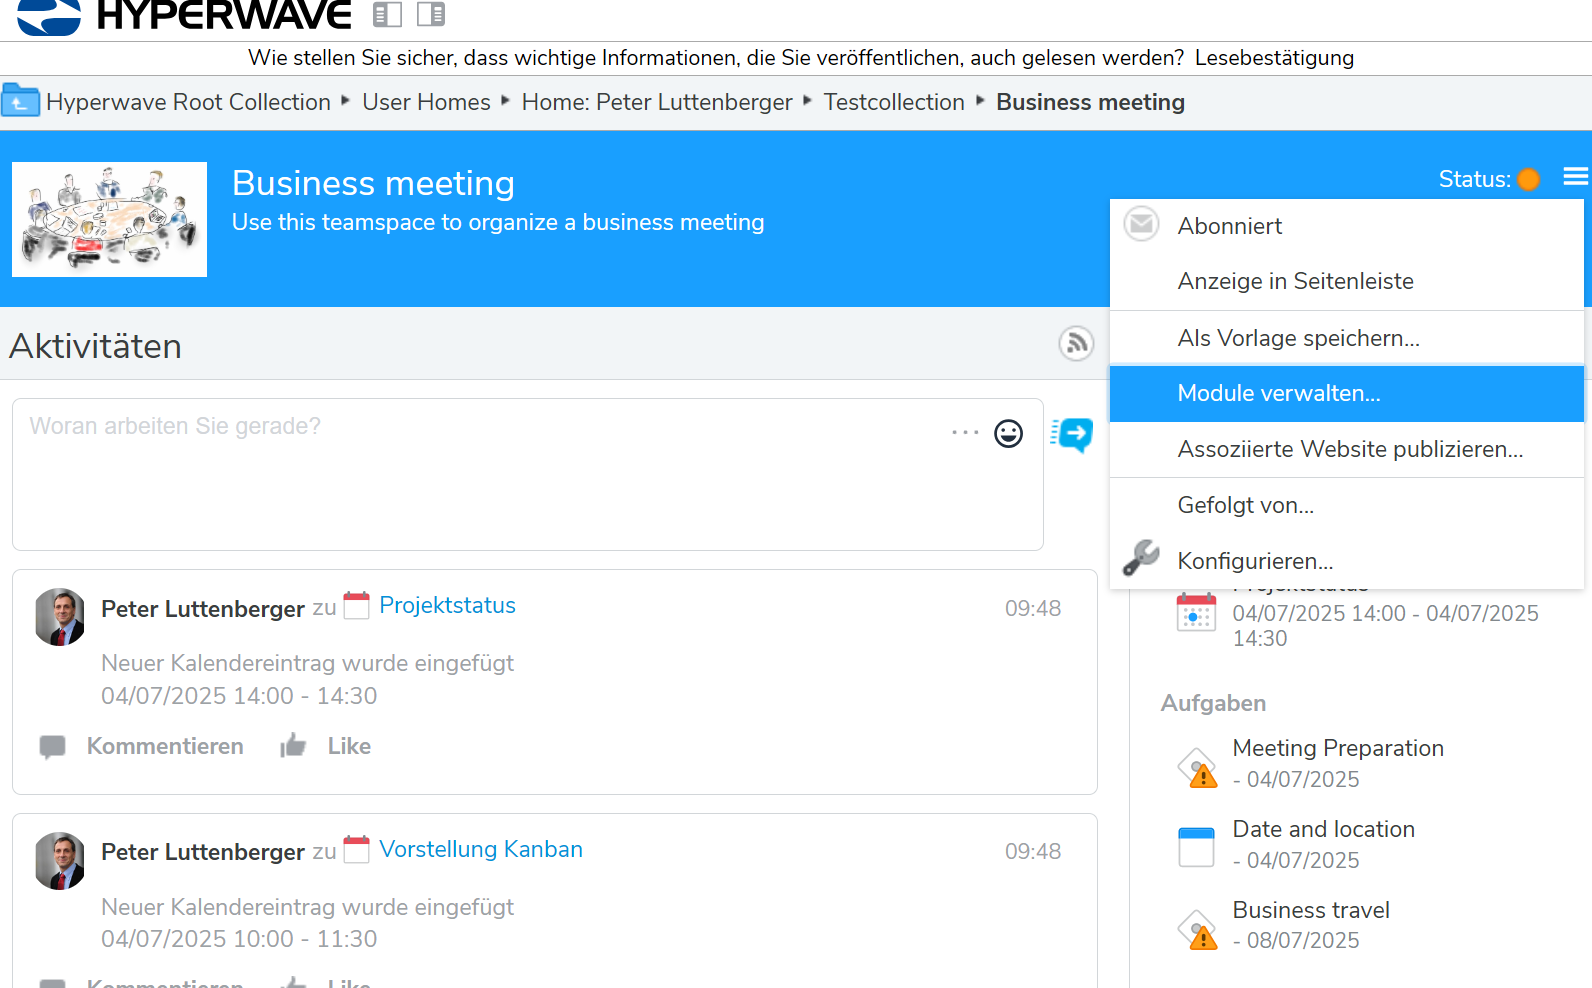Open the RSS feed for Aktivitäten
The image size is (1592, 988).
coord(1076,343)
